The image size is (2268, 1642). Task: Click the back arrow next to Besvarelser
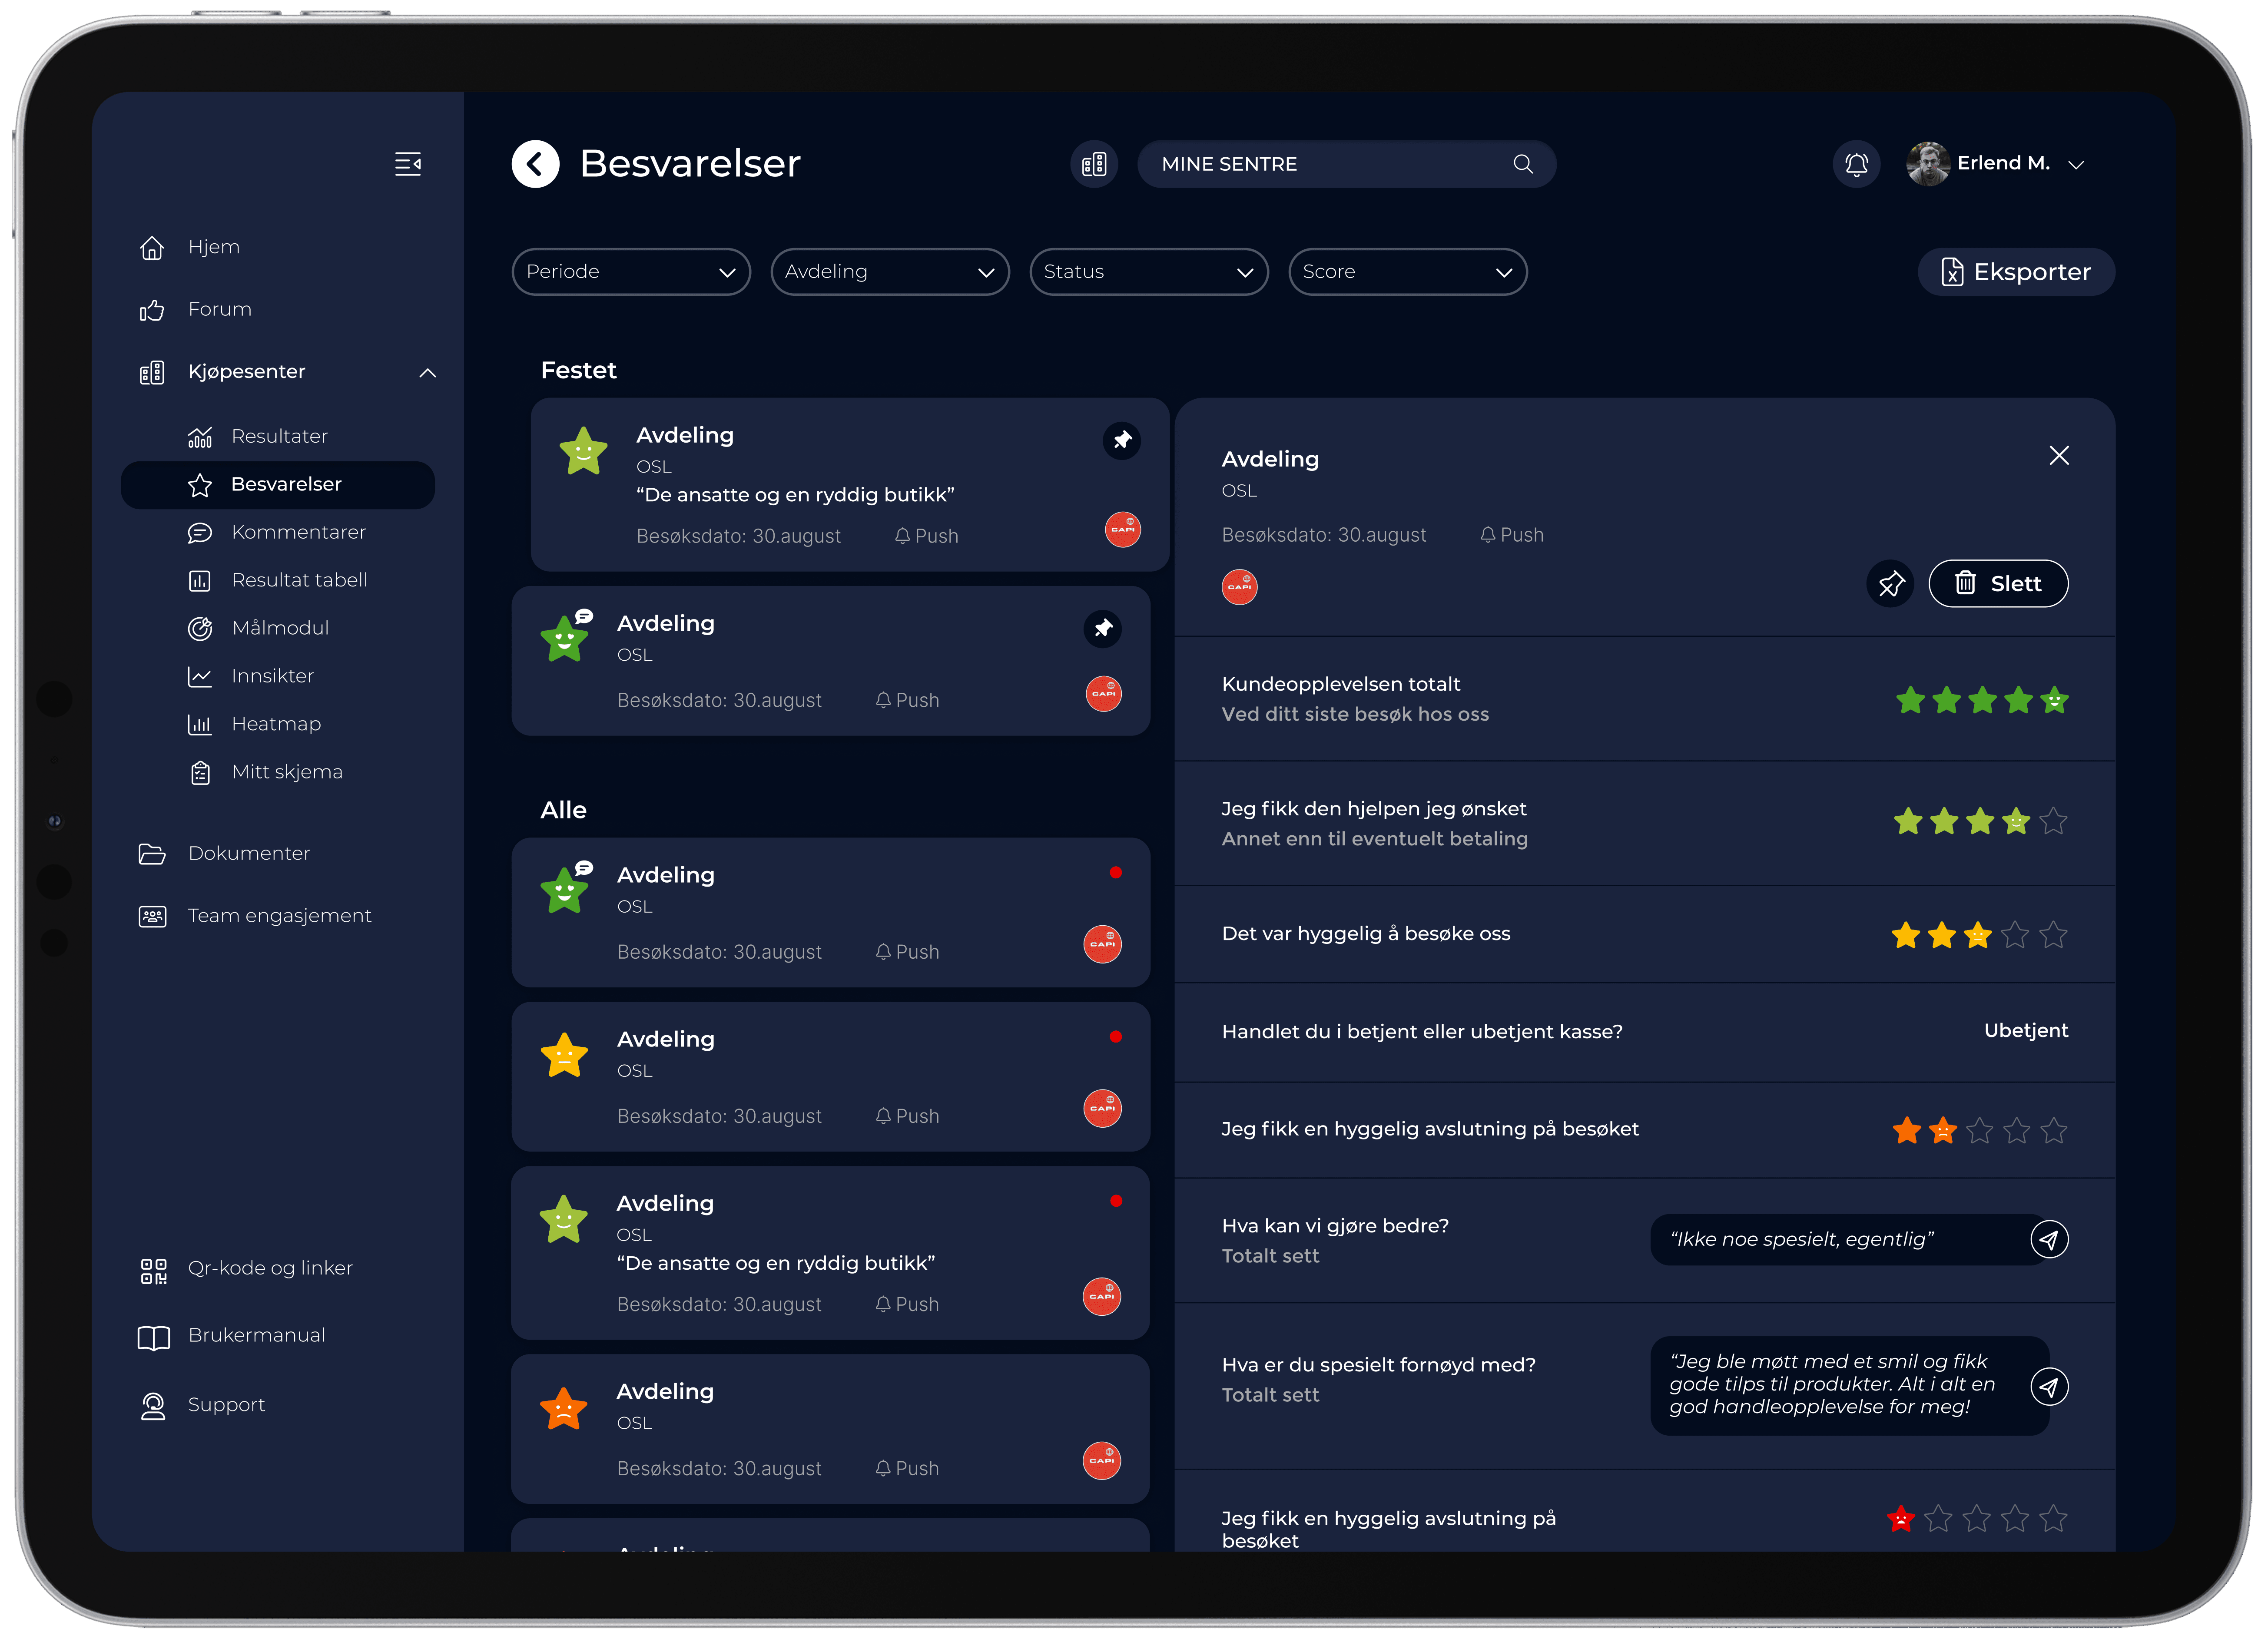536,164
